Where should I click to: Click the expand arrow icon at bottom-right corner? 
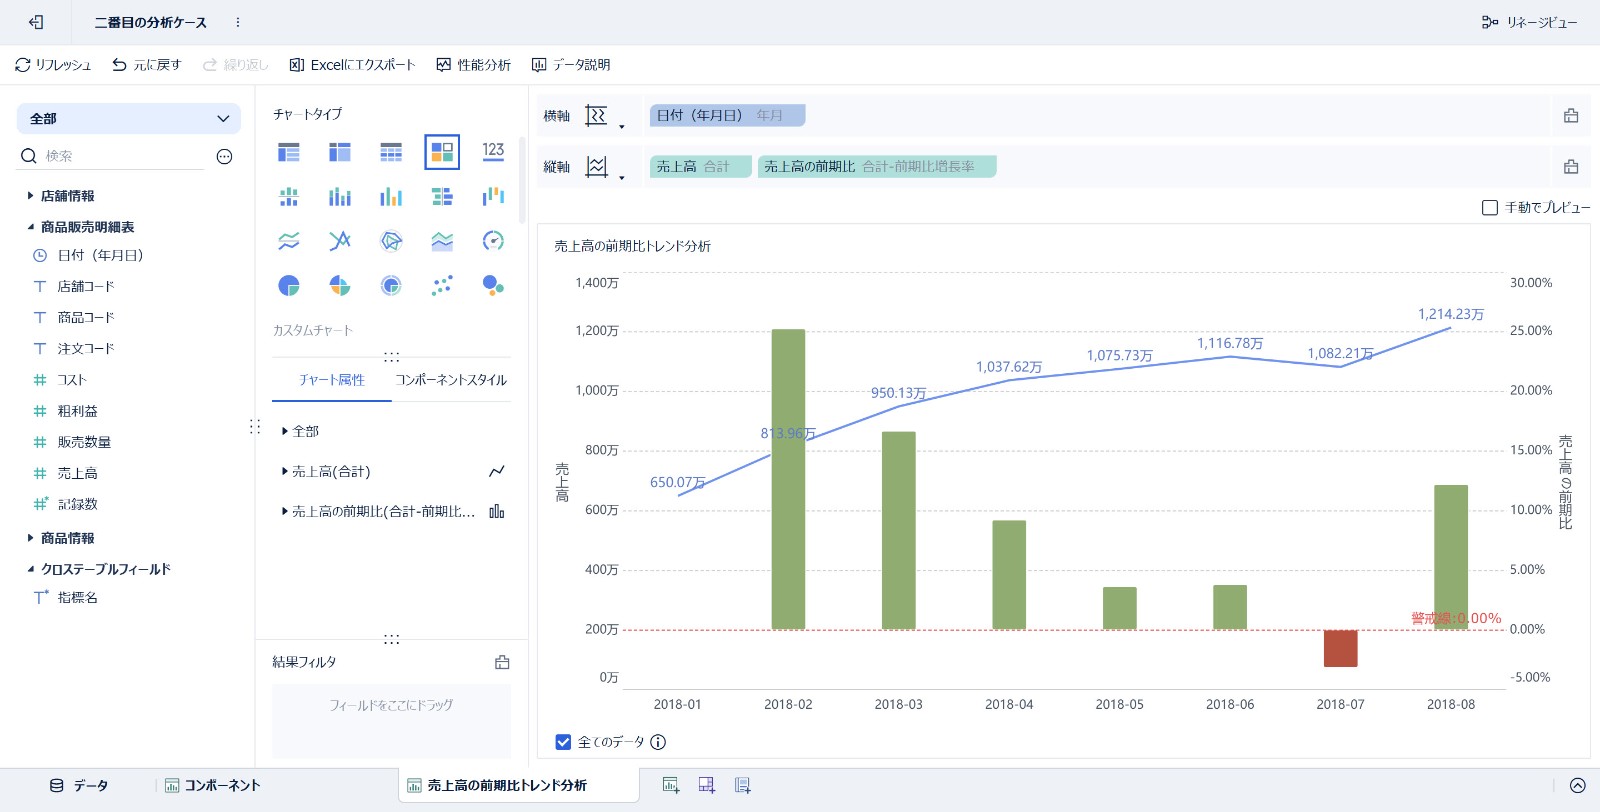pos(1577,785)
